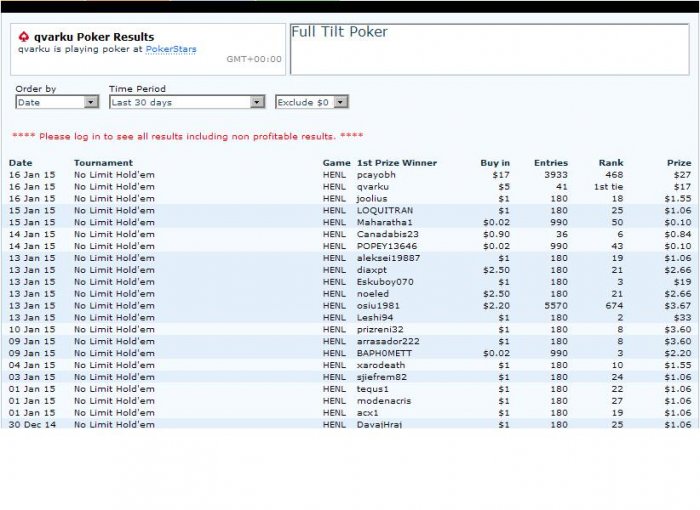700x510 pixels.
Task: Expand the Last 30 days time period dropdown
Action: (x=187, y=102)
